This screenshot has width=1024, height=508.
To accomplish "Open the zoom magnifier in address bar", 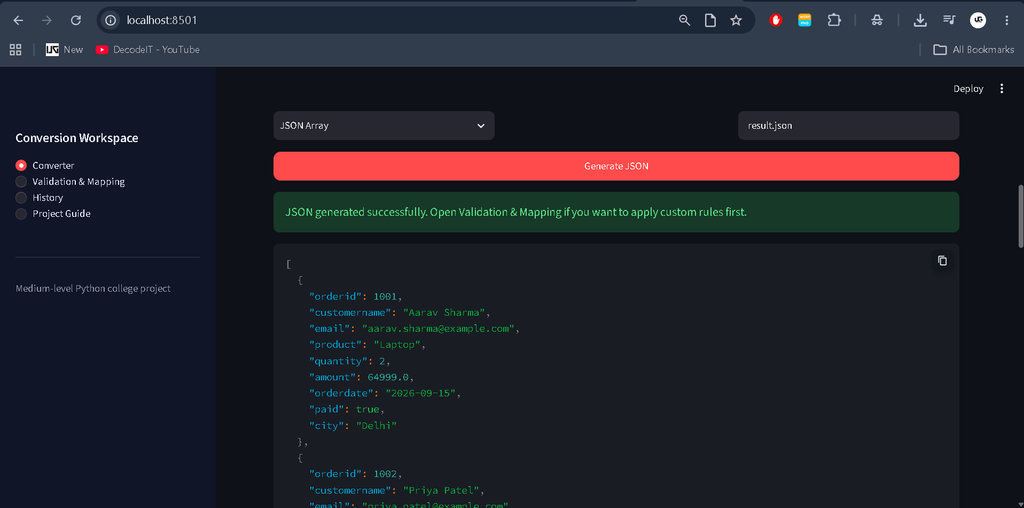I will (684, 20).
